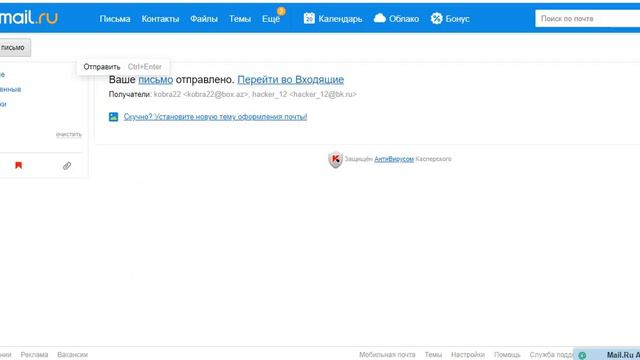Open Помощь footer link

507,355
